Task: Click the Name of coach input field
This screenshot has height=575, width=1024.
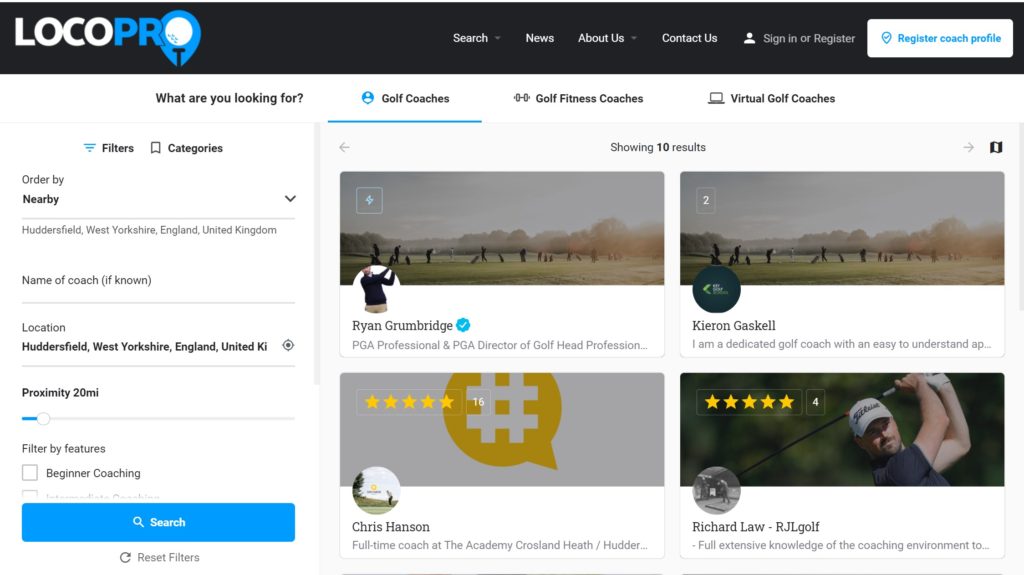Action: coord(158,281)
